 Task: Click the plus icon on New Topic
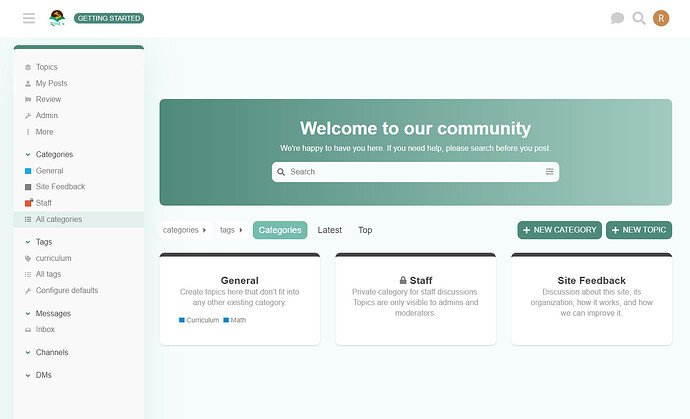(615, 230)
